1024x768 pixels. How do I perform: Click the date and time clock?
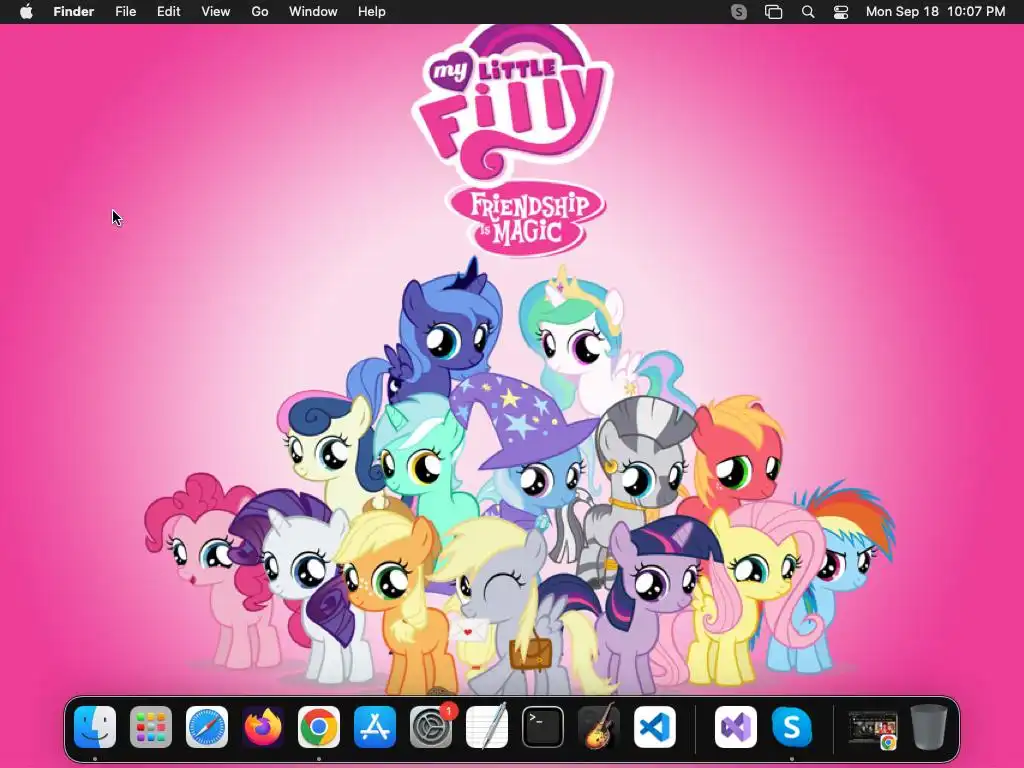click(935, 12)
